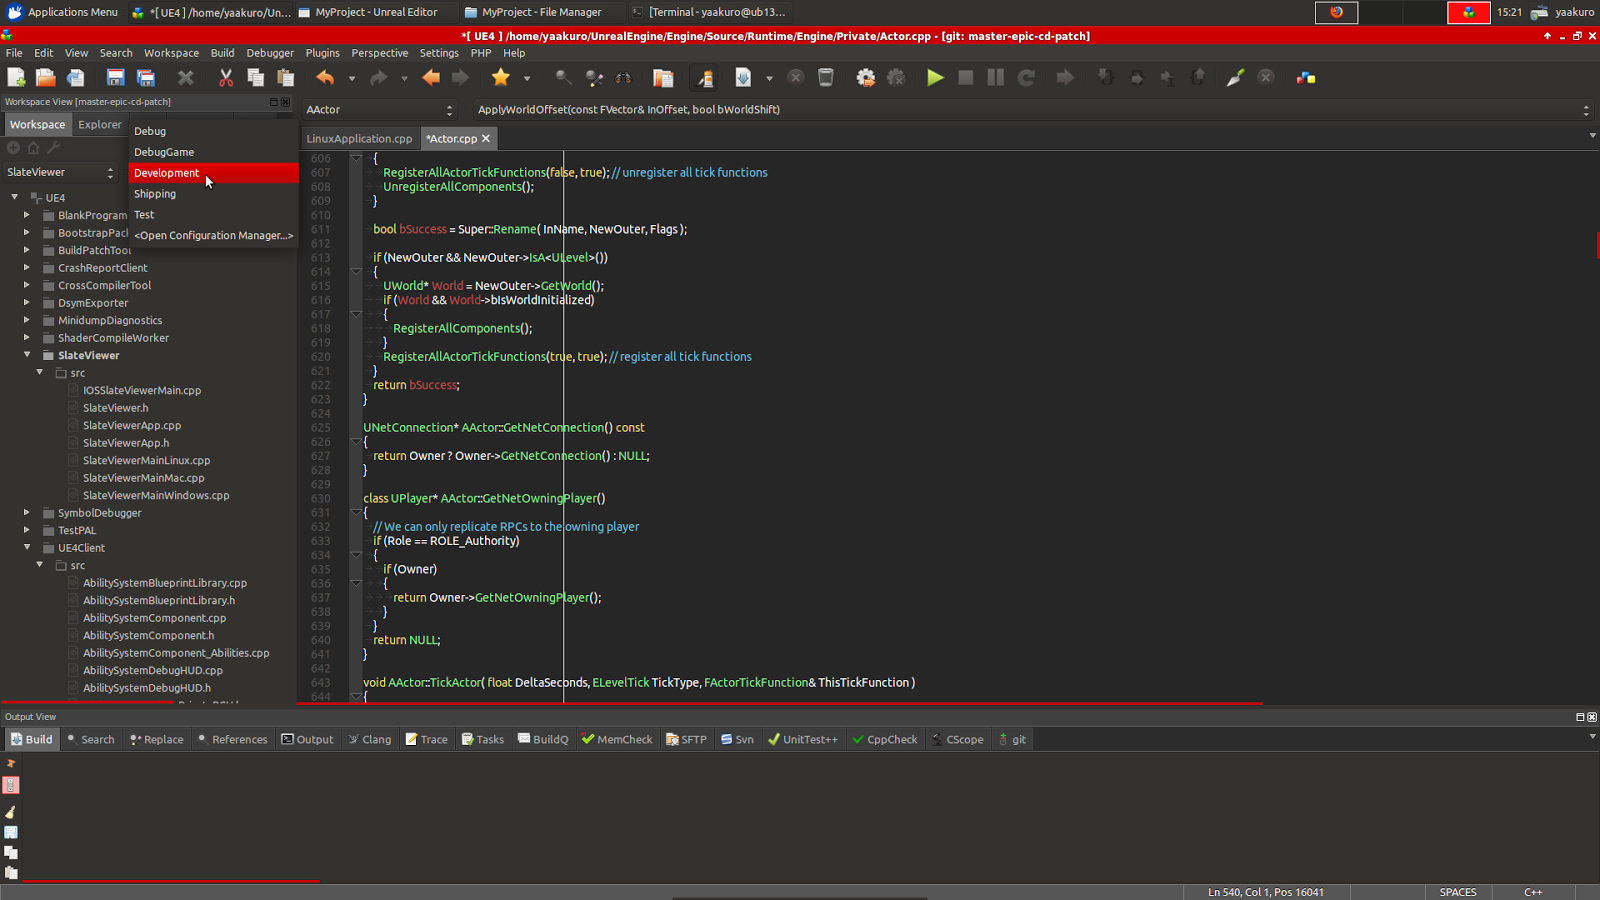Undo the last edit with the undo arrow
Viewport: 1600px width, 900px height.
(x=325, y=77)
